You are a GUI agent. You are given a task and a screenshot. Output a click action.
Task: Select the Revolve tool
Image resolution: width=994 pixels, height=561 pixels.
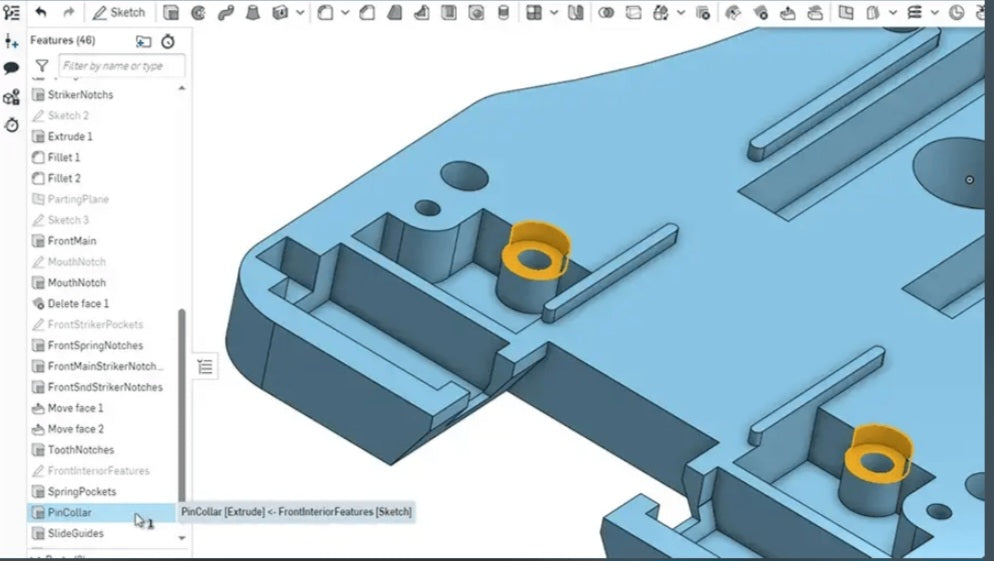click(x=198, y=13)
